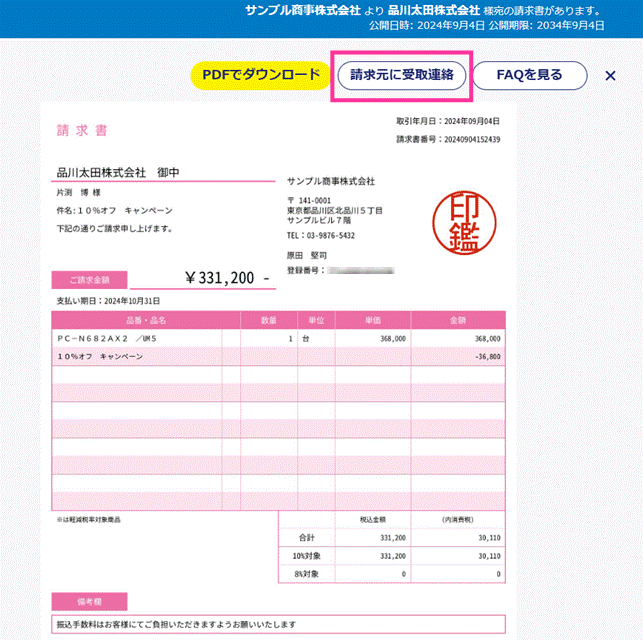This screenshot has width=643, height=640.
Task: Click contact name 原田 堅司
Action: coord(307,255)
